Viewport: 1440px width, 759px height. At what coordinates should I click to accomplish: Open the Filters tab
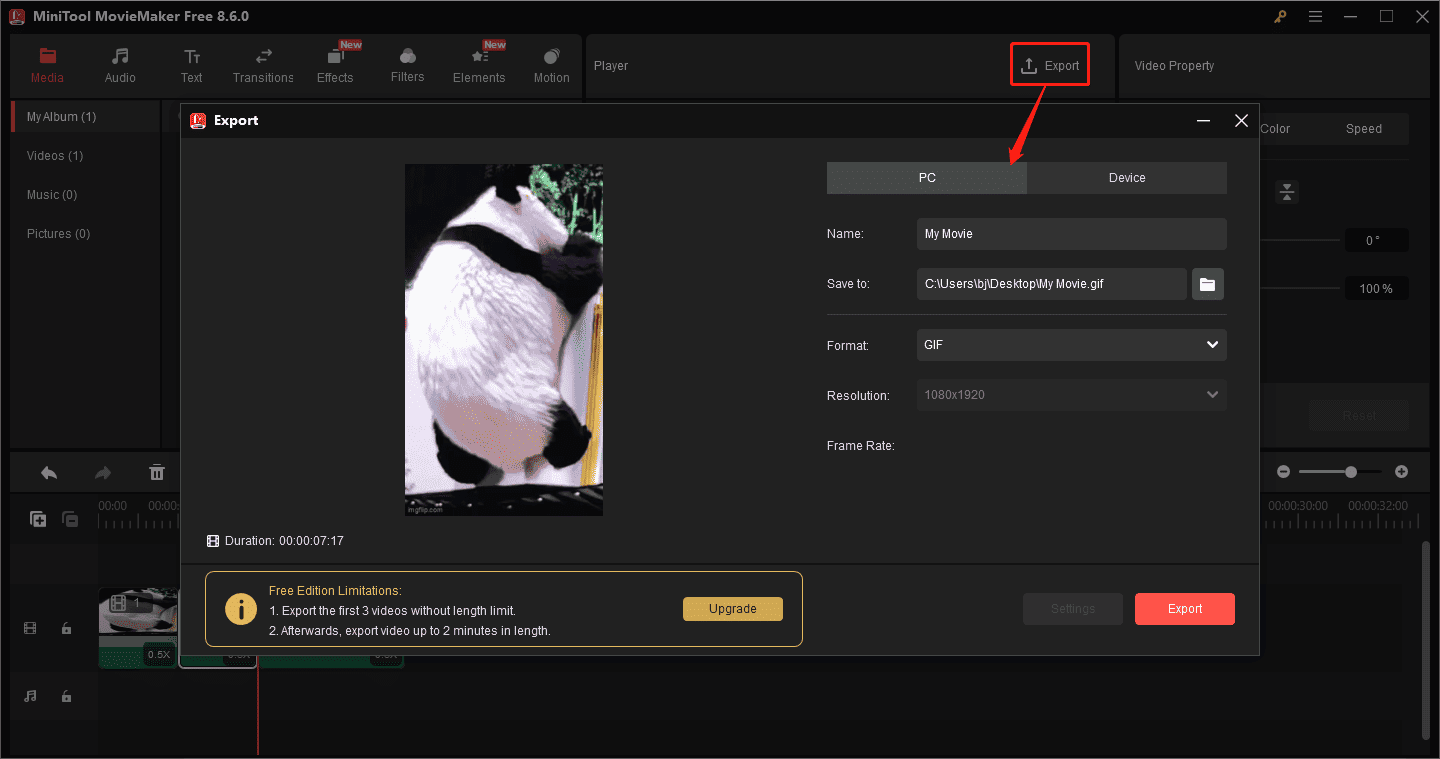pos(407,66)
